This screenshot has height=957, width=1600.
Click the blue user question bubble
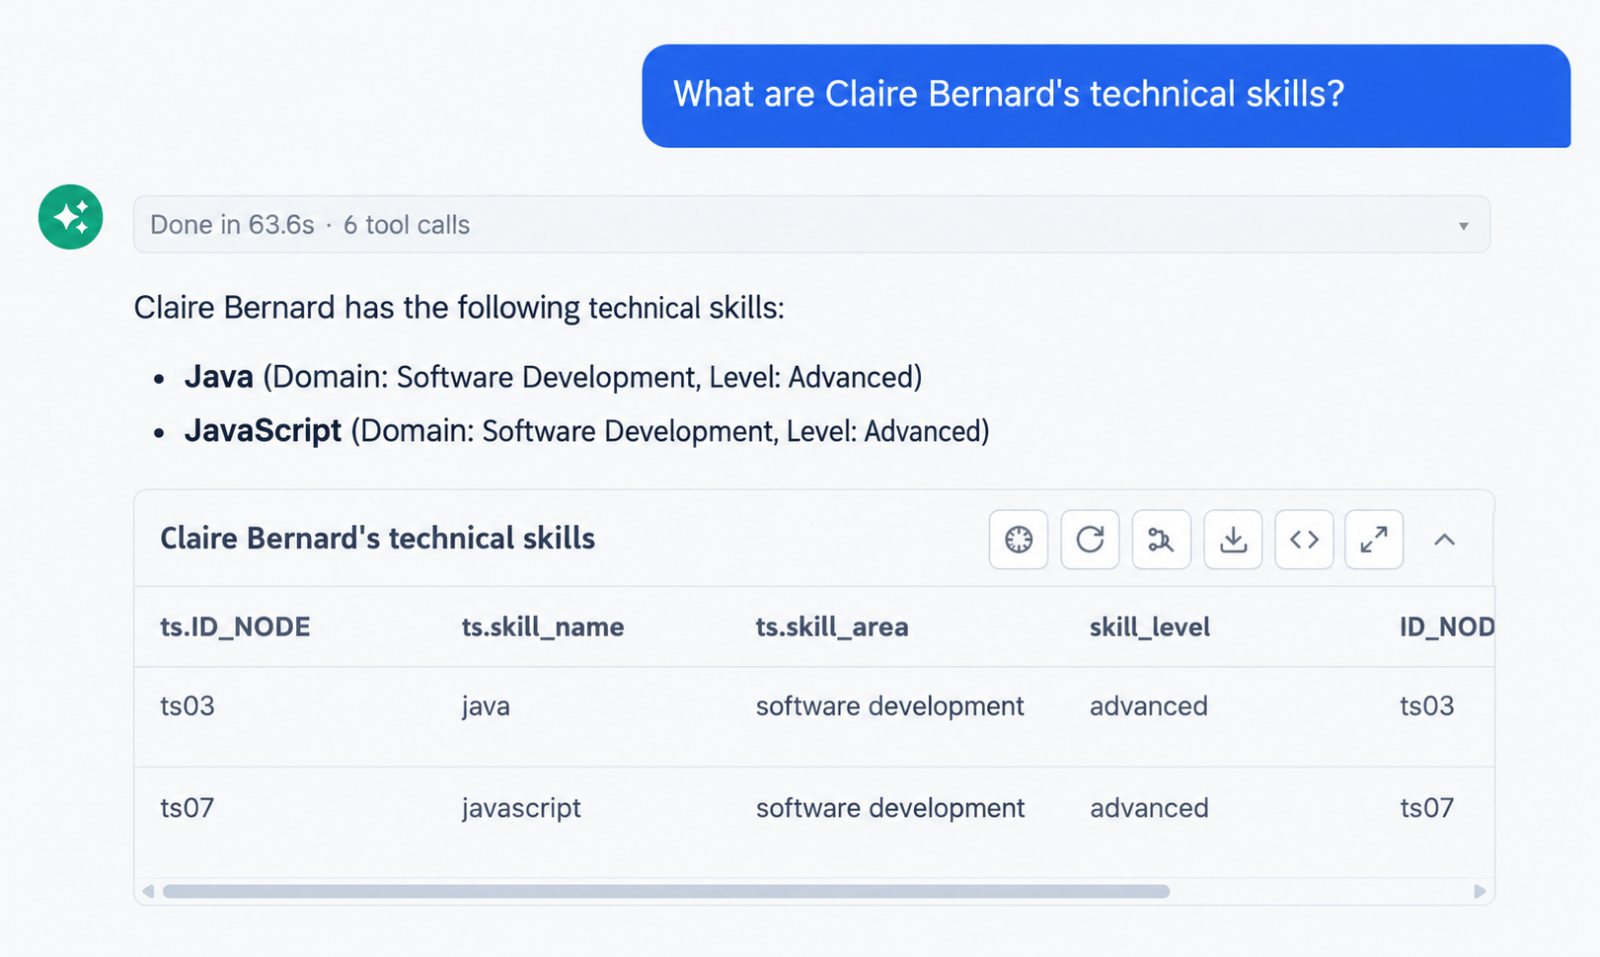1106,95
